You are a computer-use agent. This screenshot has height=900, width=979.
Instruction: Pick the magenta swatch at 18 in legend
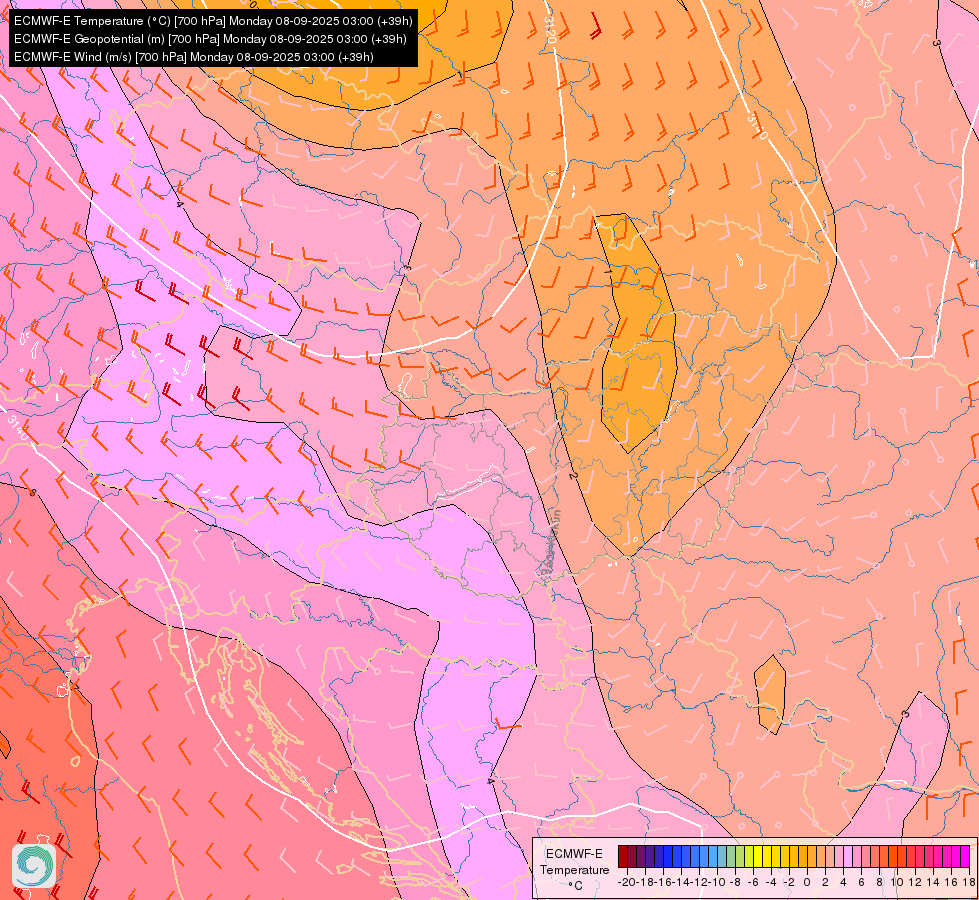coord(965,856)
